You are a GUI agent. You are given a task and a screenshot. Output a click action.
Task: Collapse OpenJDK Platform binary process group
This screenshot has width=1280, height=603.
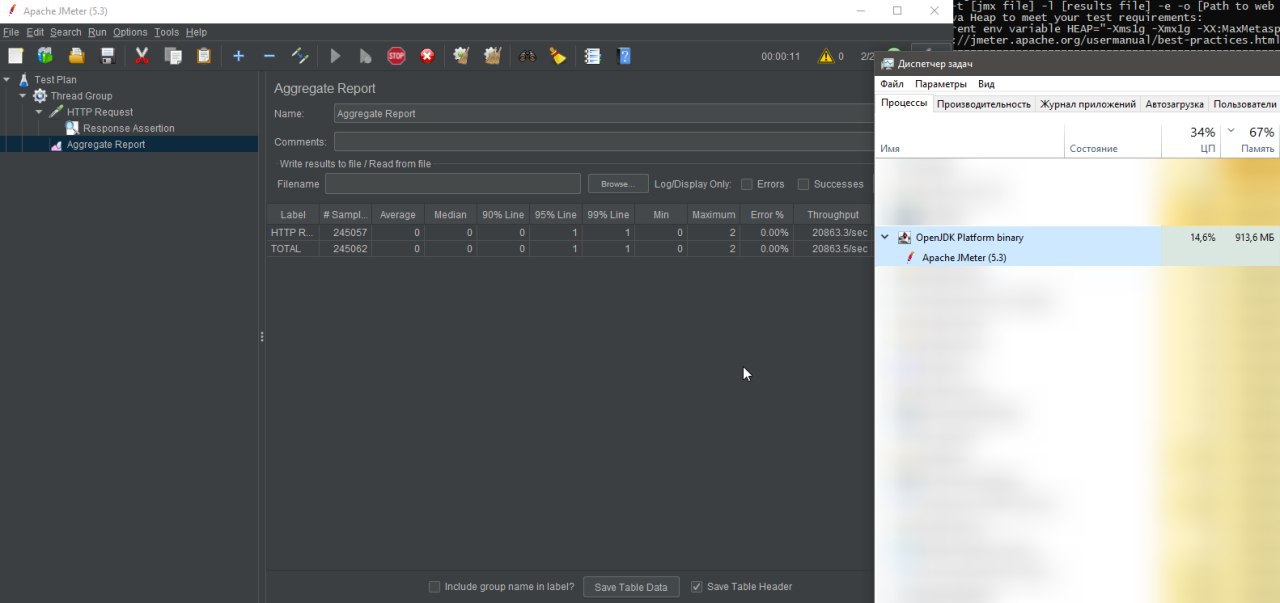tap(884, 238)
